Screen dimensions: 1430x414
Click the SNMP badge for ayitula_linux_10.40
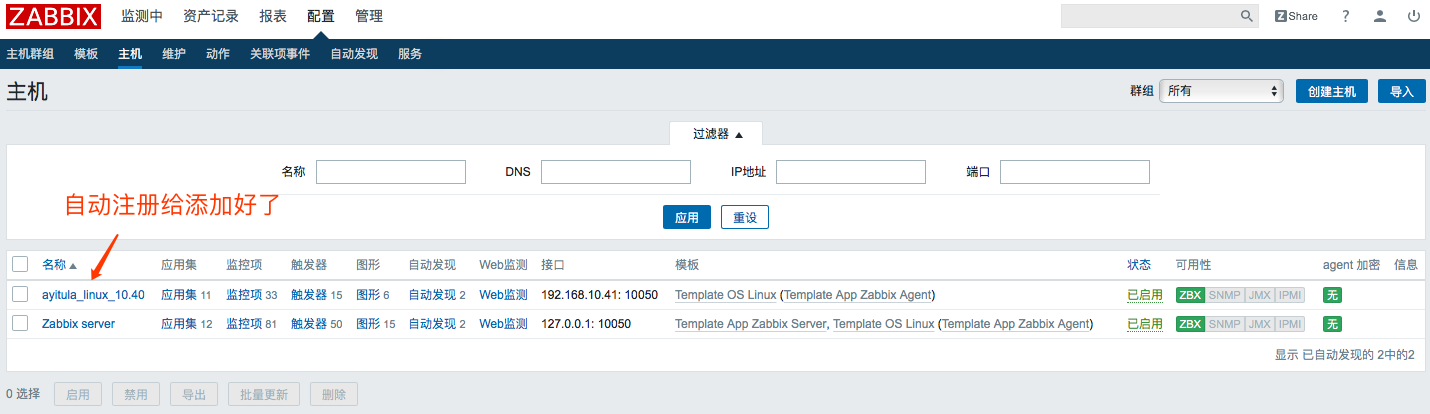click(1224, 295)
